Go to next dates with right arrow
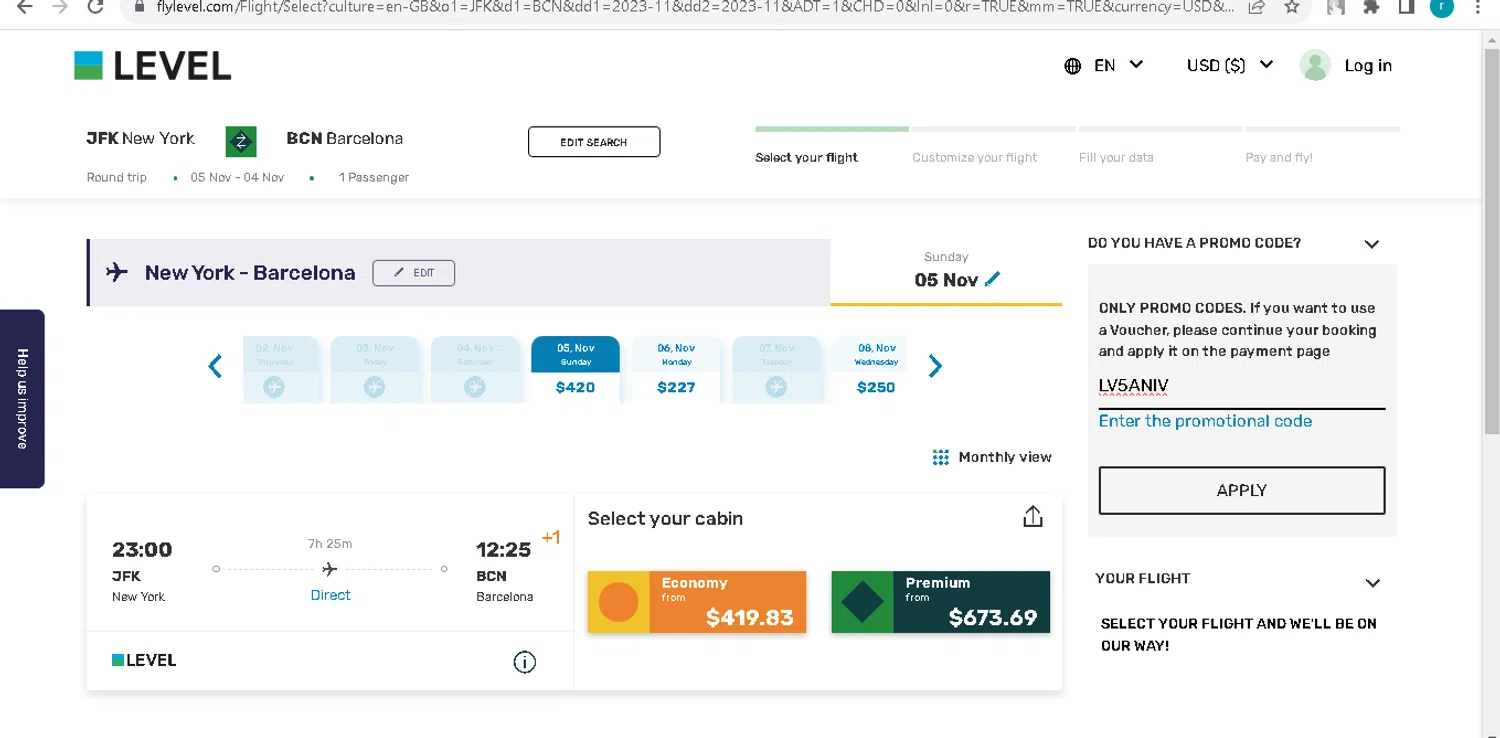 (x=935, y=366)
